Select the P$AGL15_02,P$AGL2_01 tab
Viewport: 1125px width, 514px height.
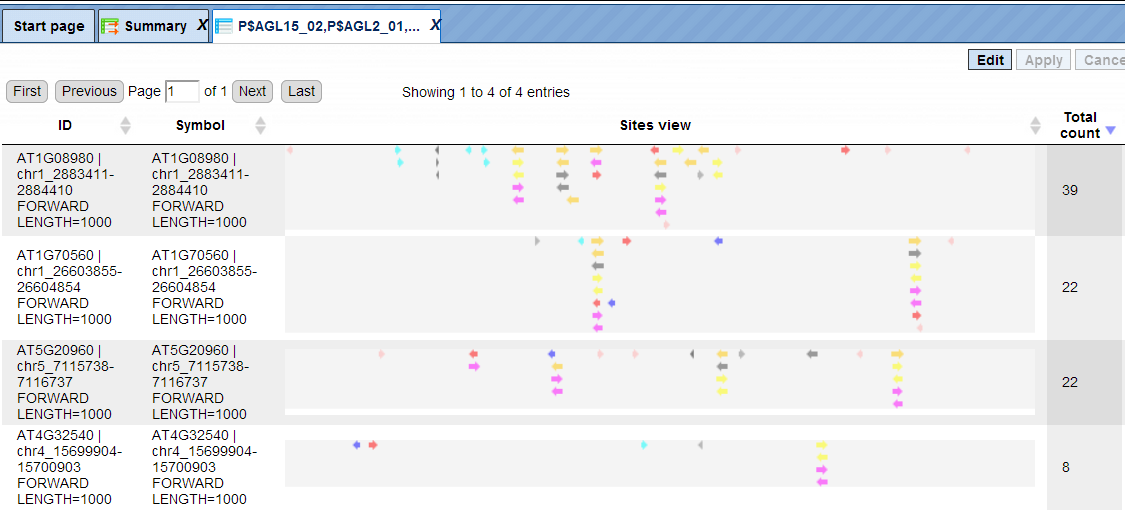(x=328, y=27)
